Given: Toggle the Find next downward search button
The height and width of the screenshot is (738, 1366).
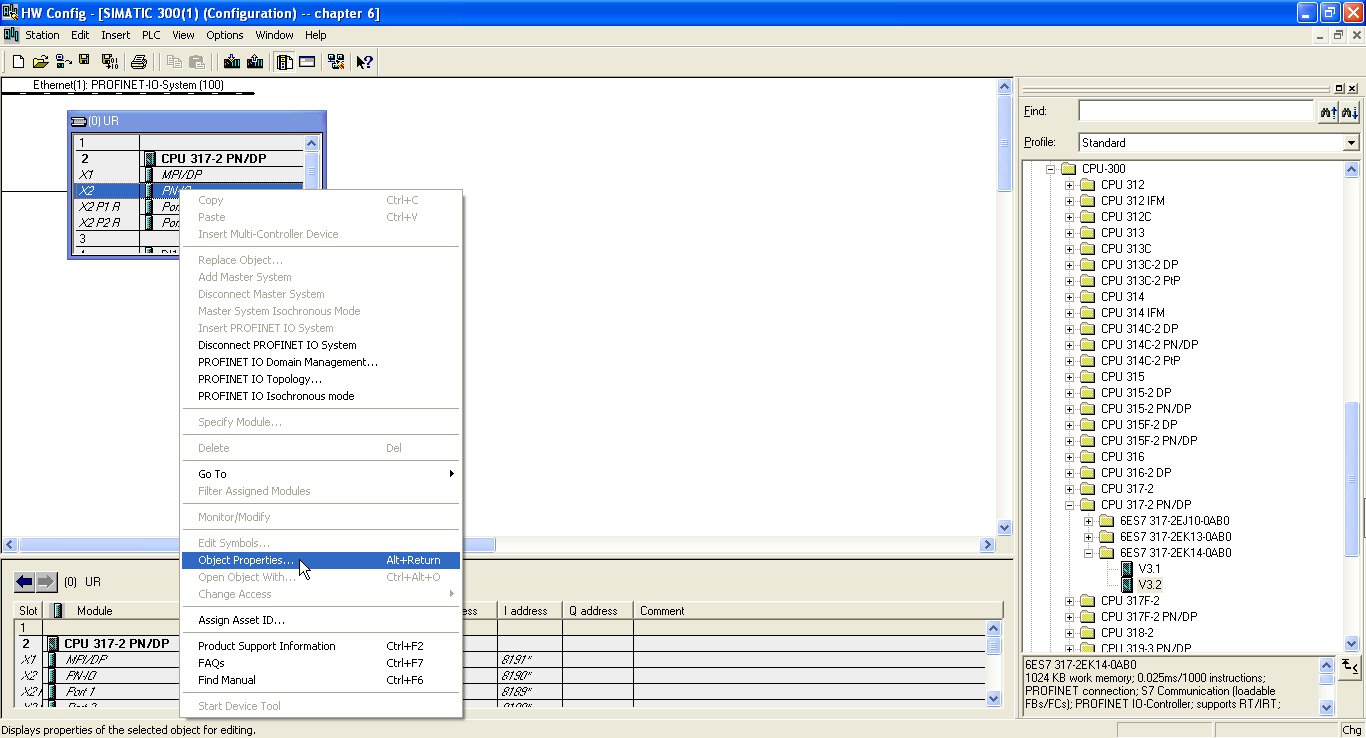Looking at the screenshot, I should pos(1349,111).
